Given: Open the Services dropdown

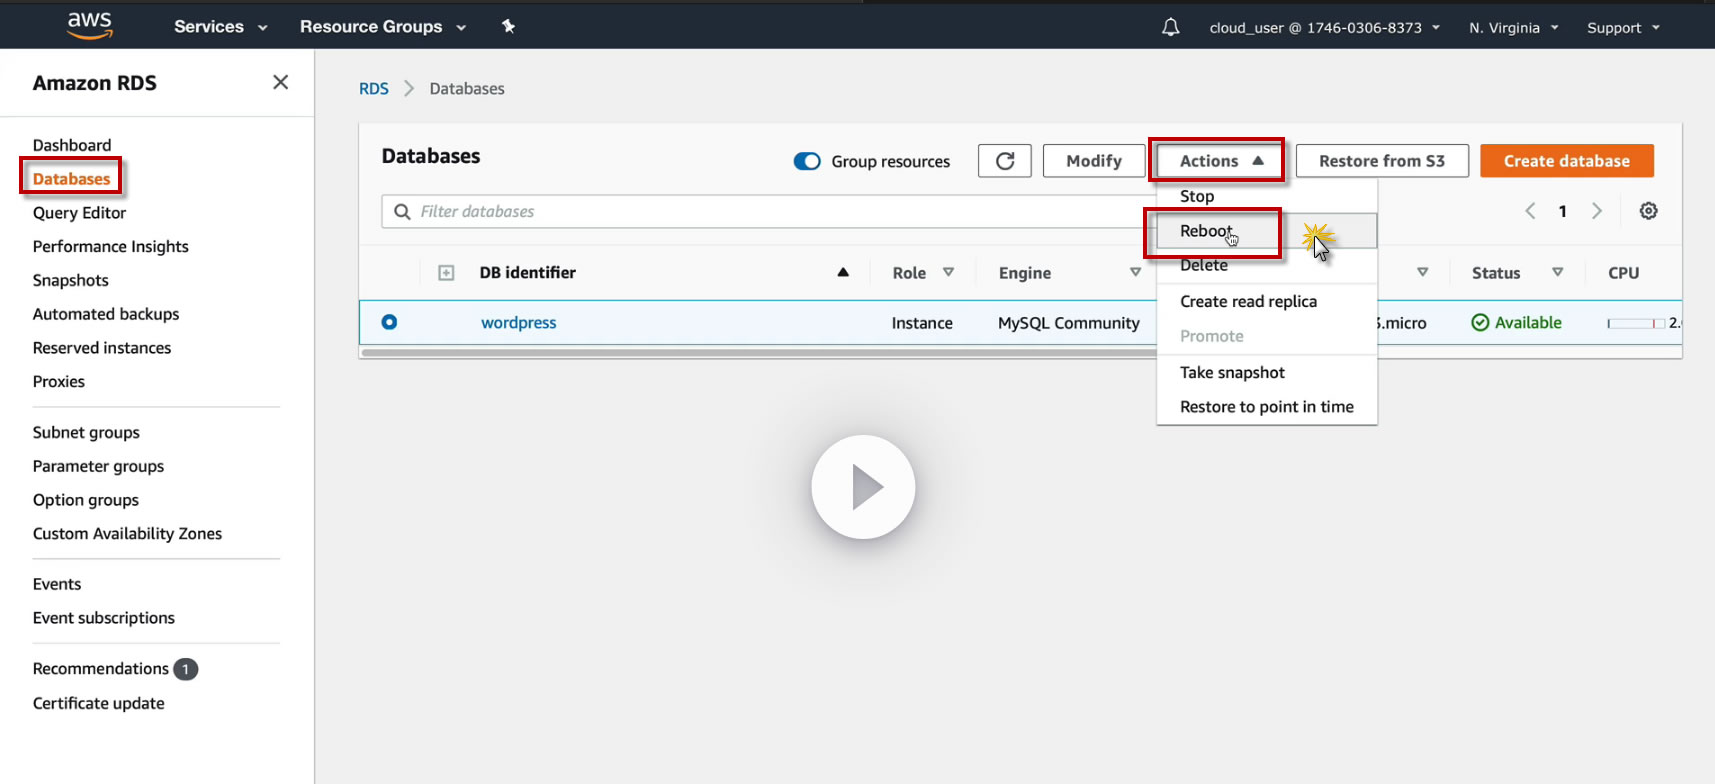Looking at the screenshot, I should coord(220,27).
